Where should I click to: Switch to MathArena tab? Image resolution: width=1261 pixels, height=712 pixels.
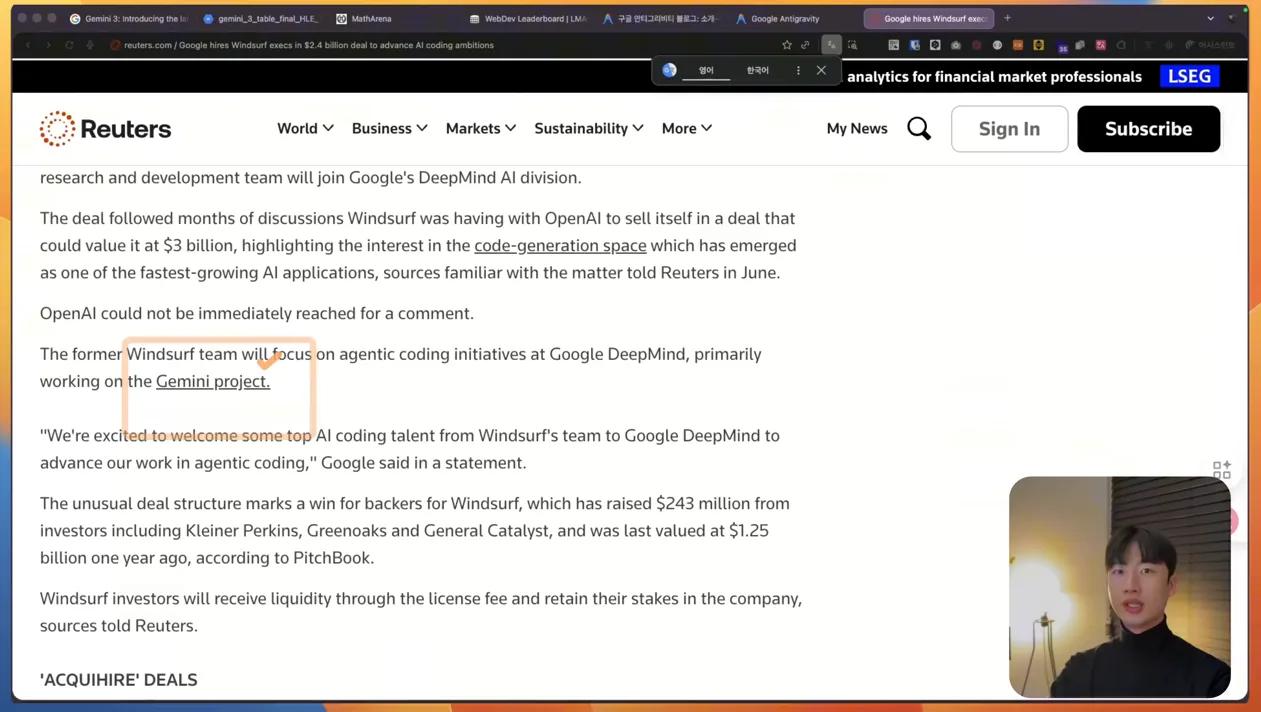364,18
